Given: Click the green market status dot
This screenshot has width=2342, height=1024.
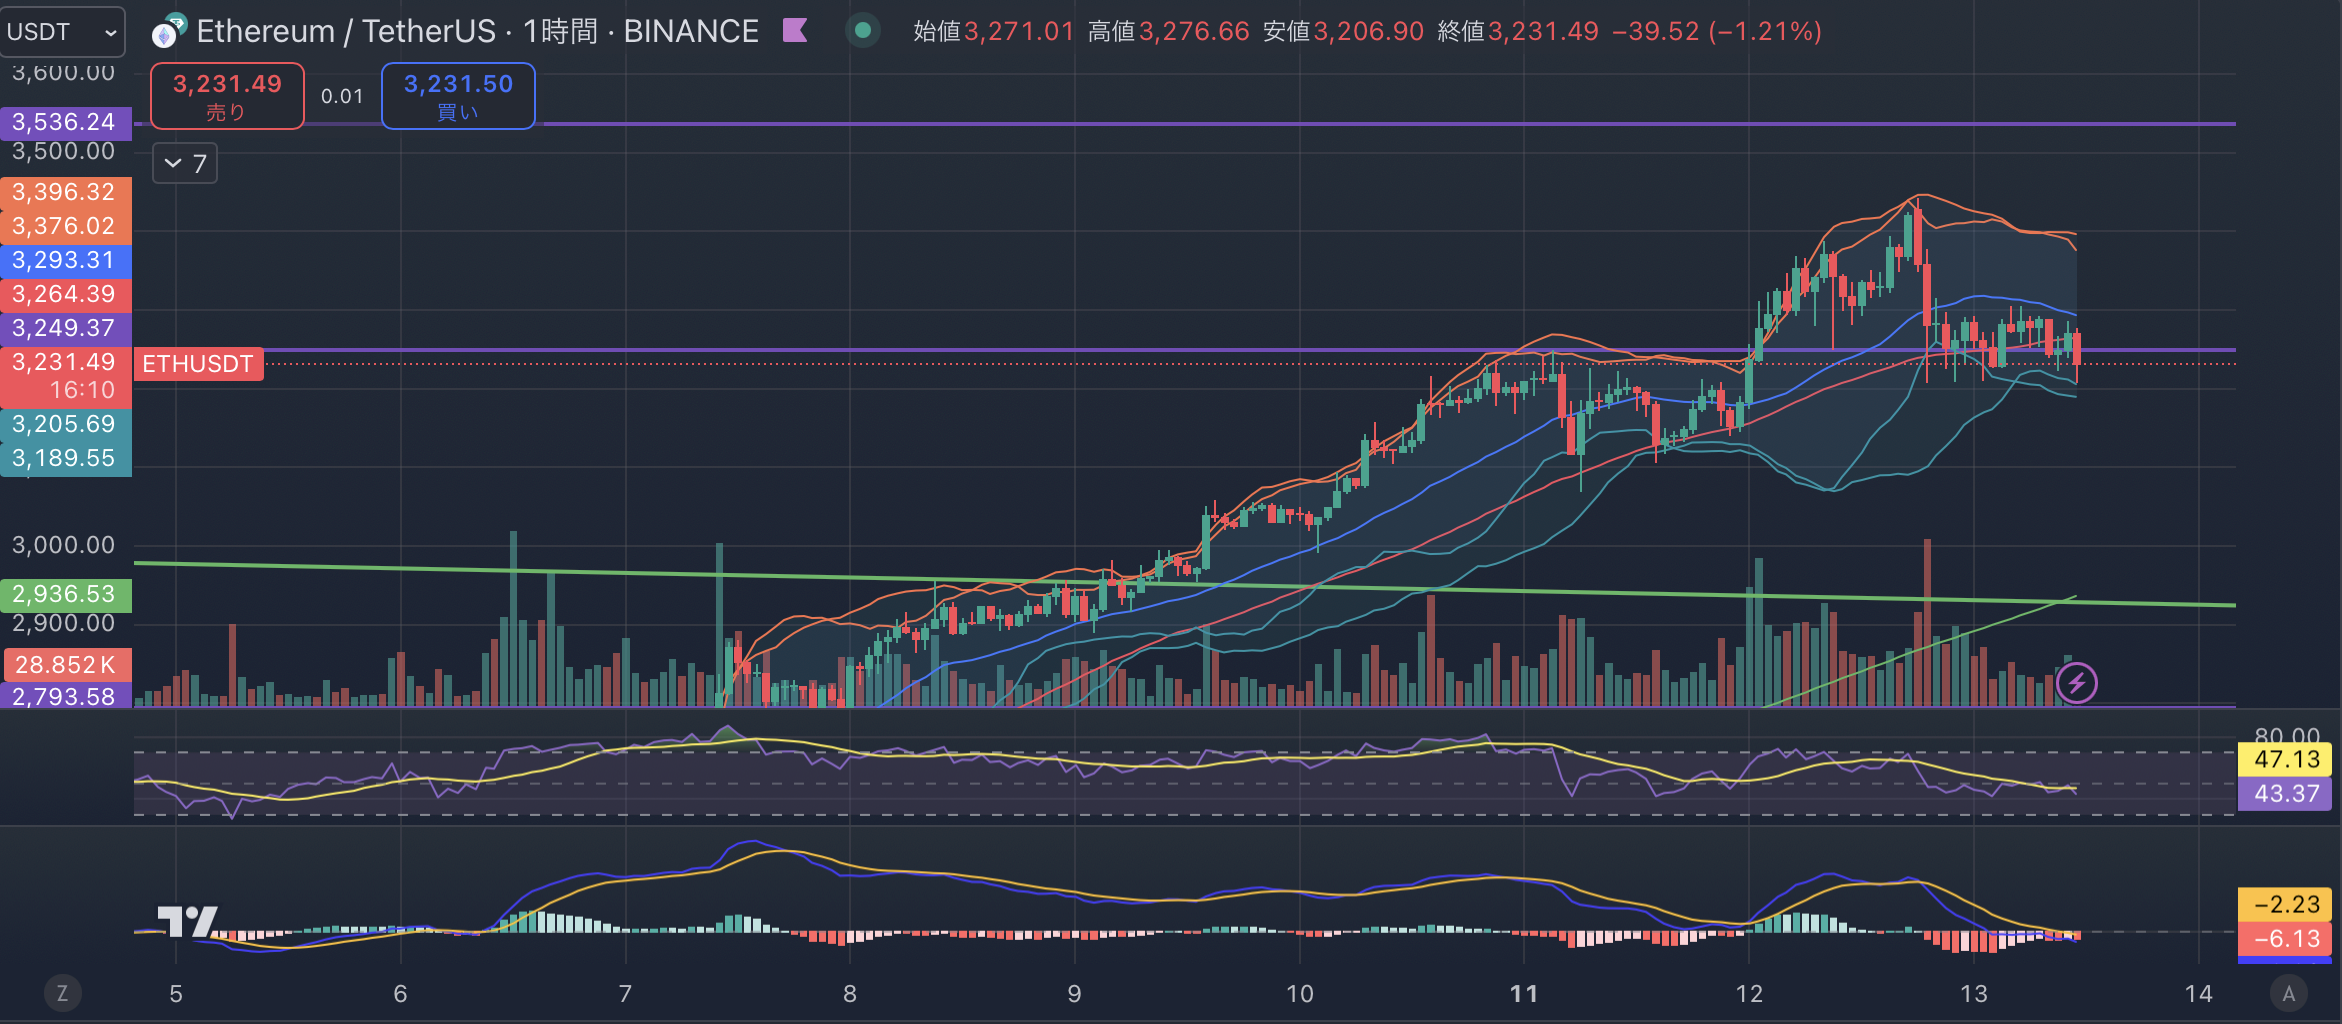Looking at the screenshot, I should coord(863,31).
